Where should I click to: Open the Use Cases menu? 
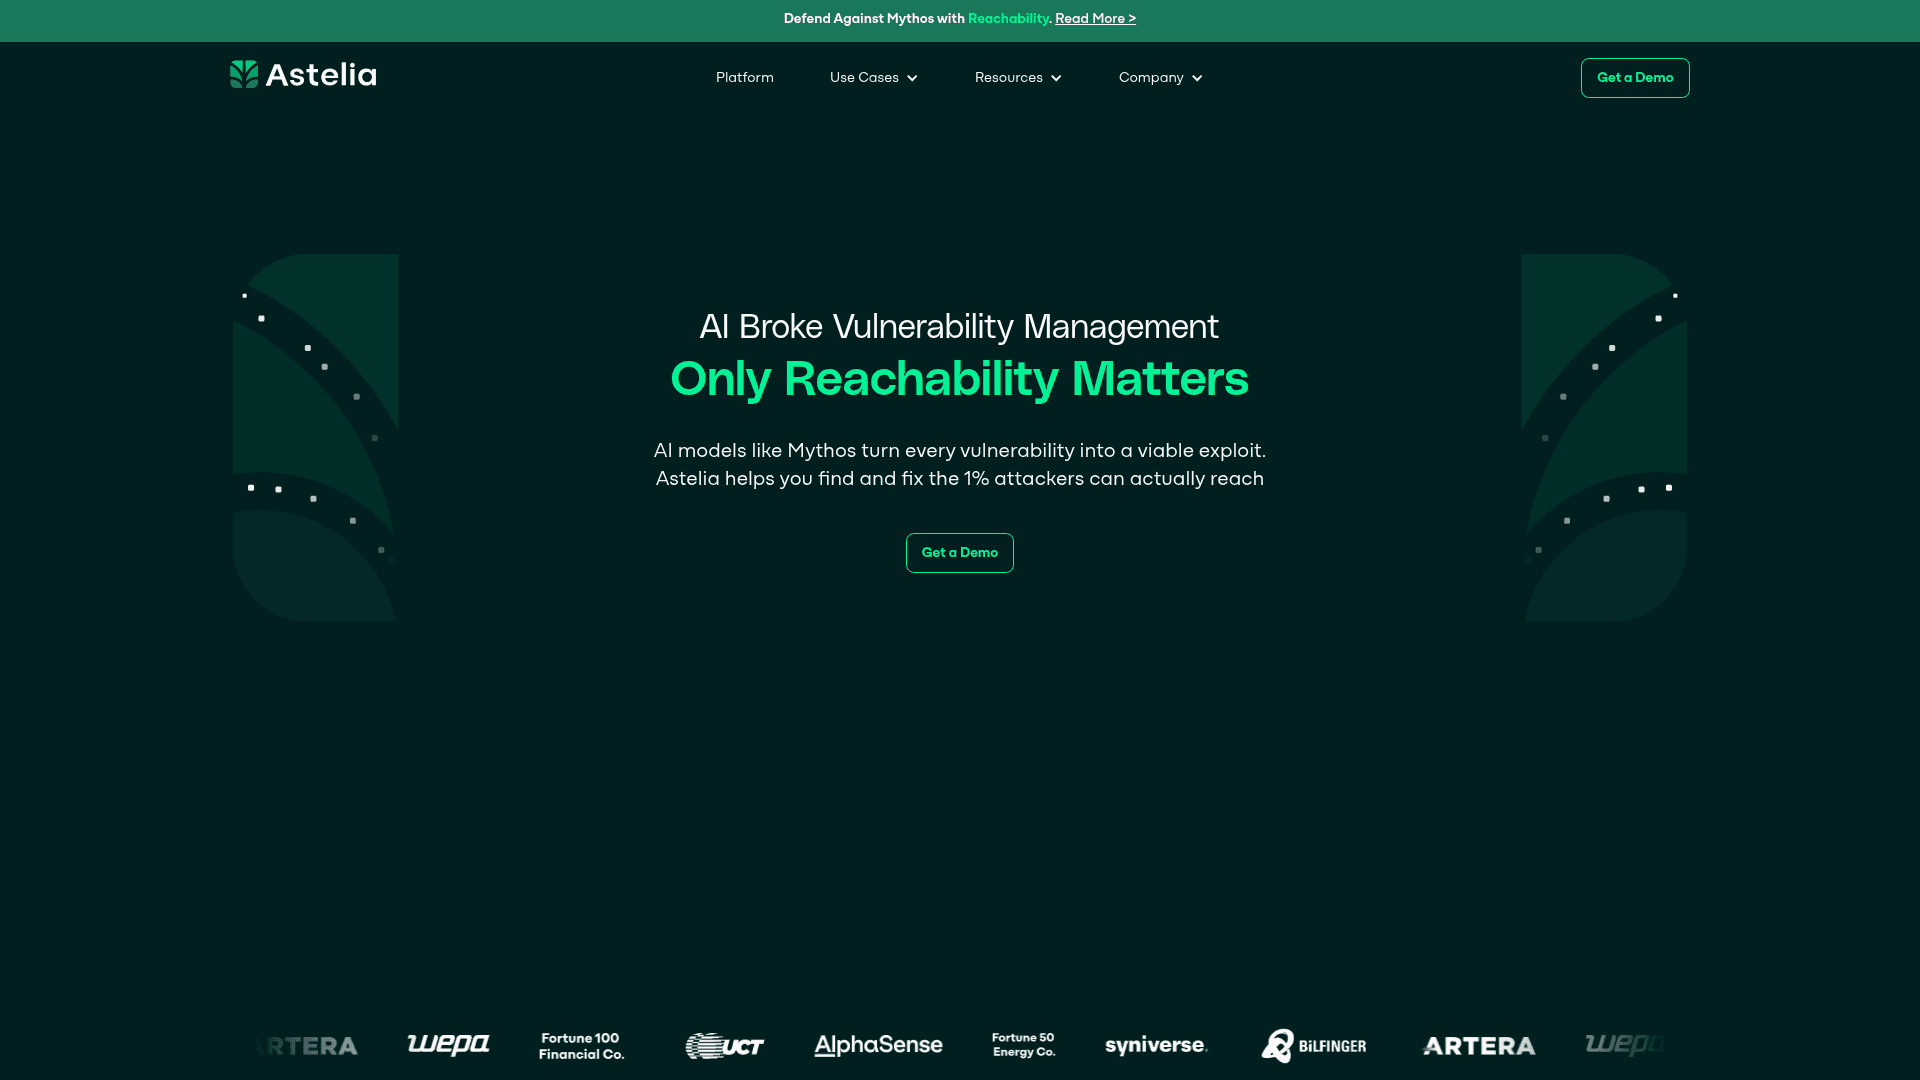click(x=873, y=78)
